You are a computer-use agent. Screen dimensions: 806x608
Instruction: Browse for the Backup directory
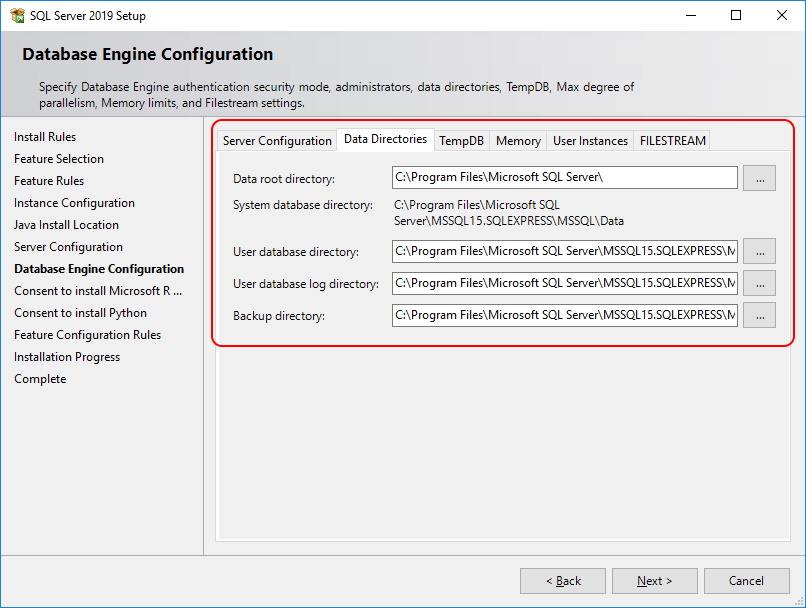coord(759,315)
